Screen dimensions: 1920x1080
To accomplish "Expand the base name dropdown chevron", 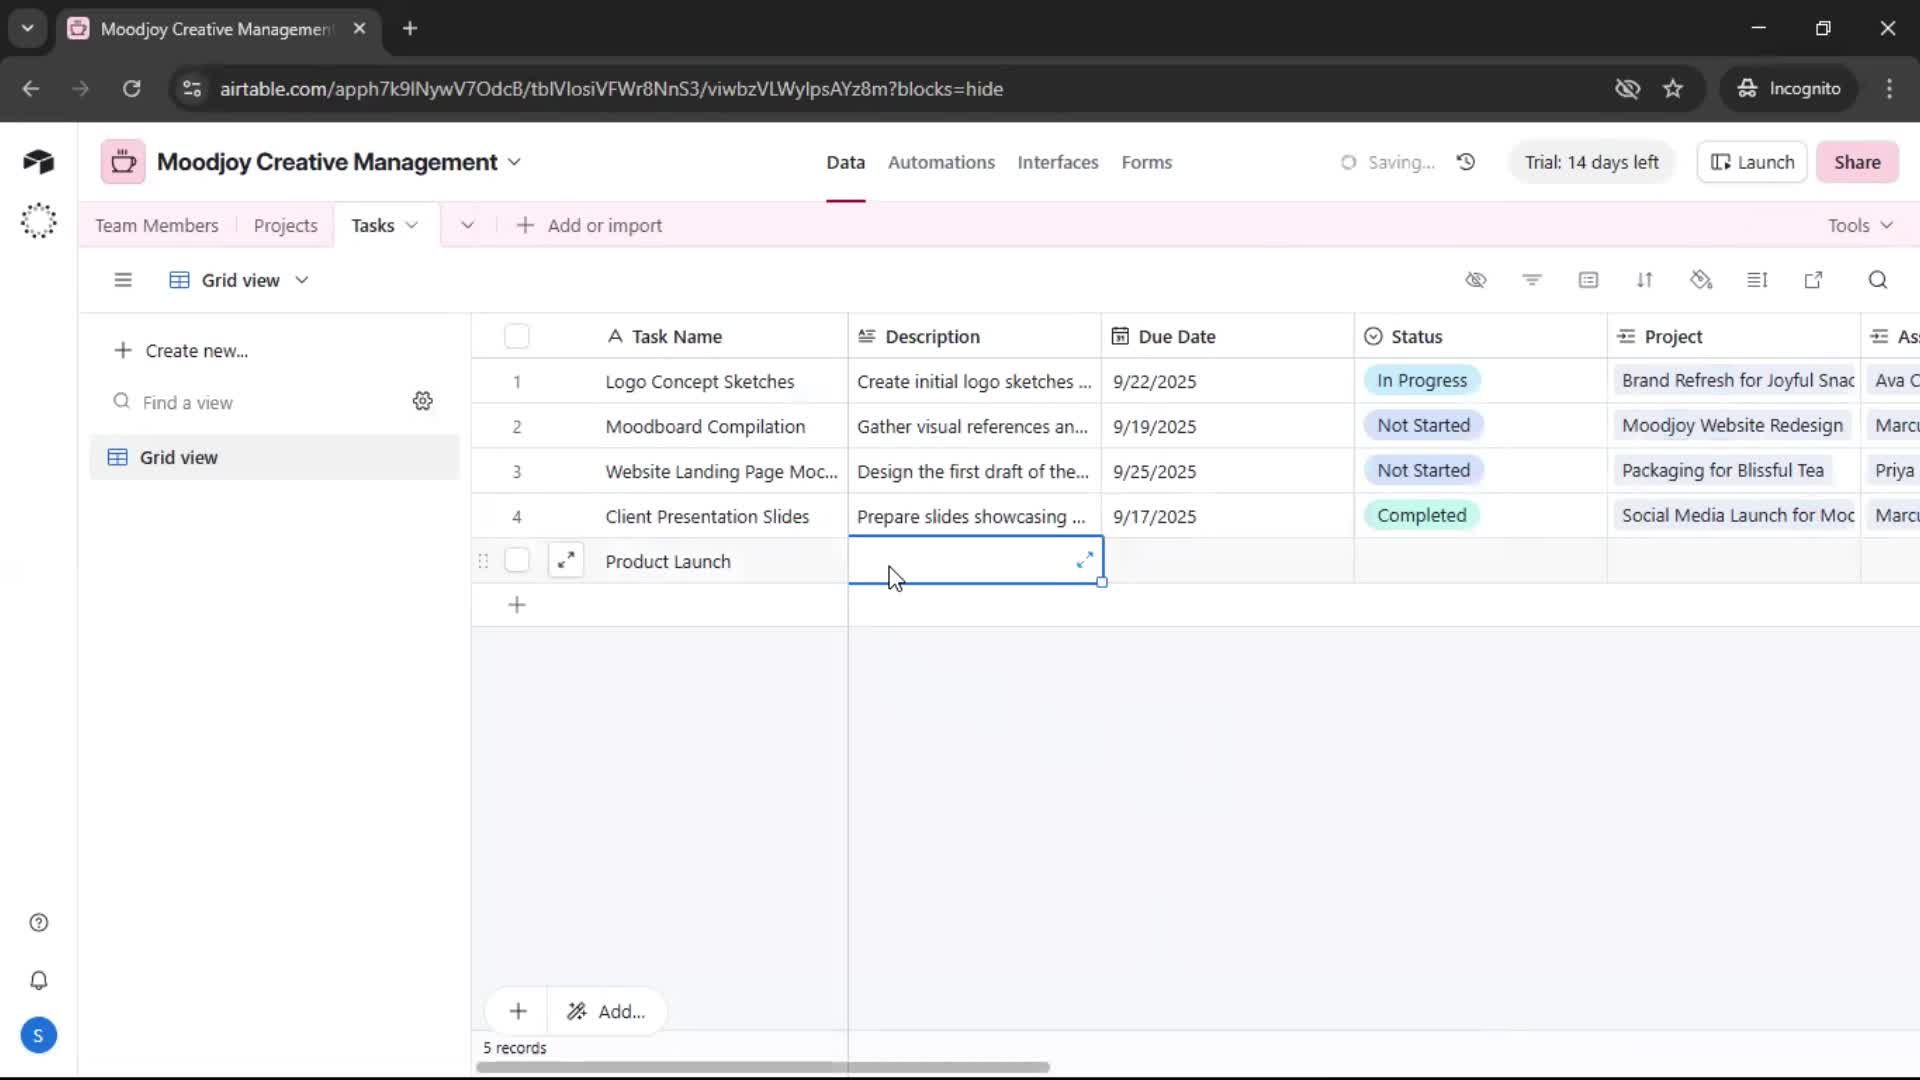I will [x=514, y=162].
